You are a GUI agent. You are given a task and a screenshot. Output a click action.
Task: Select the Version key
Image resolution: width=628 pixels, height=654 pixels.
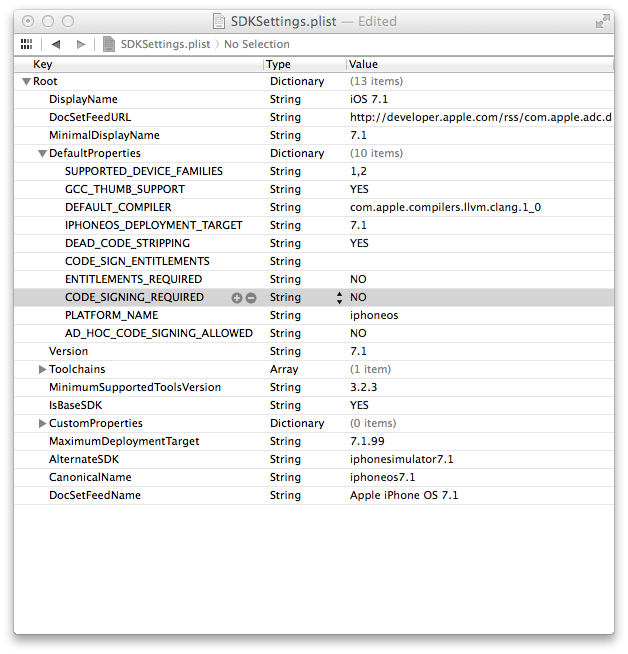pos(68,351)
